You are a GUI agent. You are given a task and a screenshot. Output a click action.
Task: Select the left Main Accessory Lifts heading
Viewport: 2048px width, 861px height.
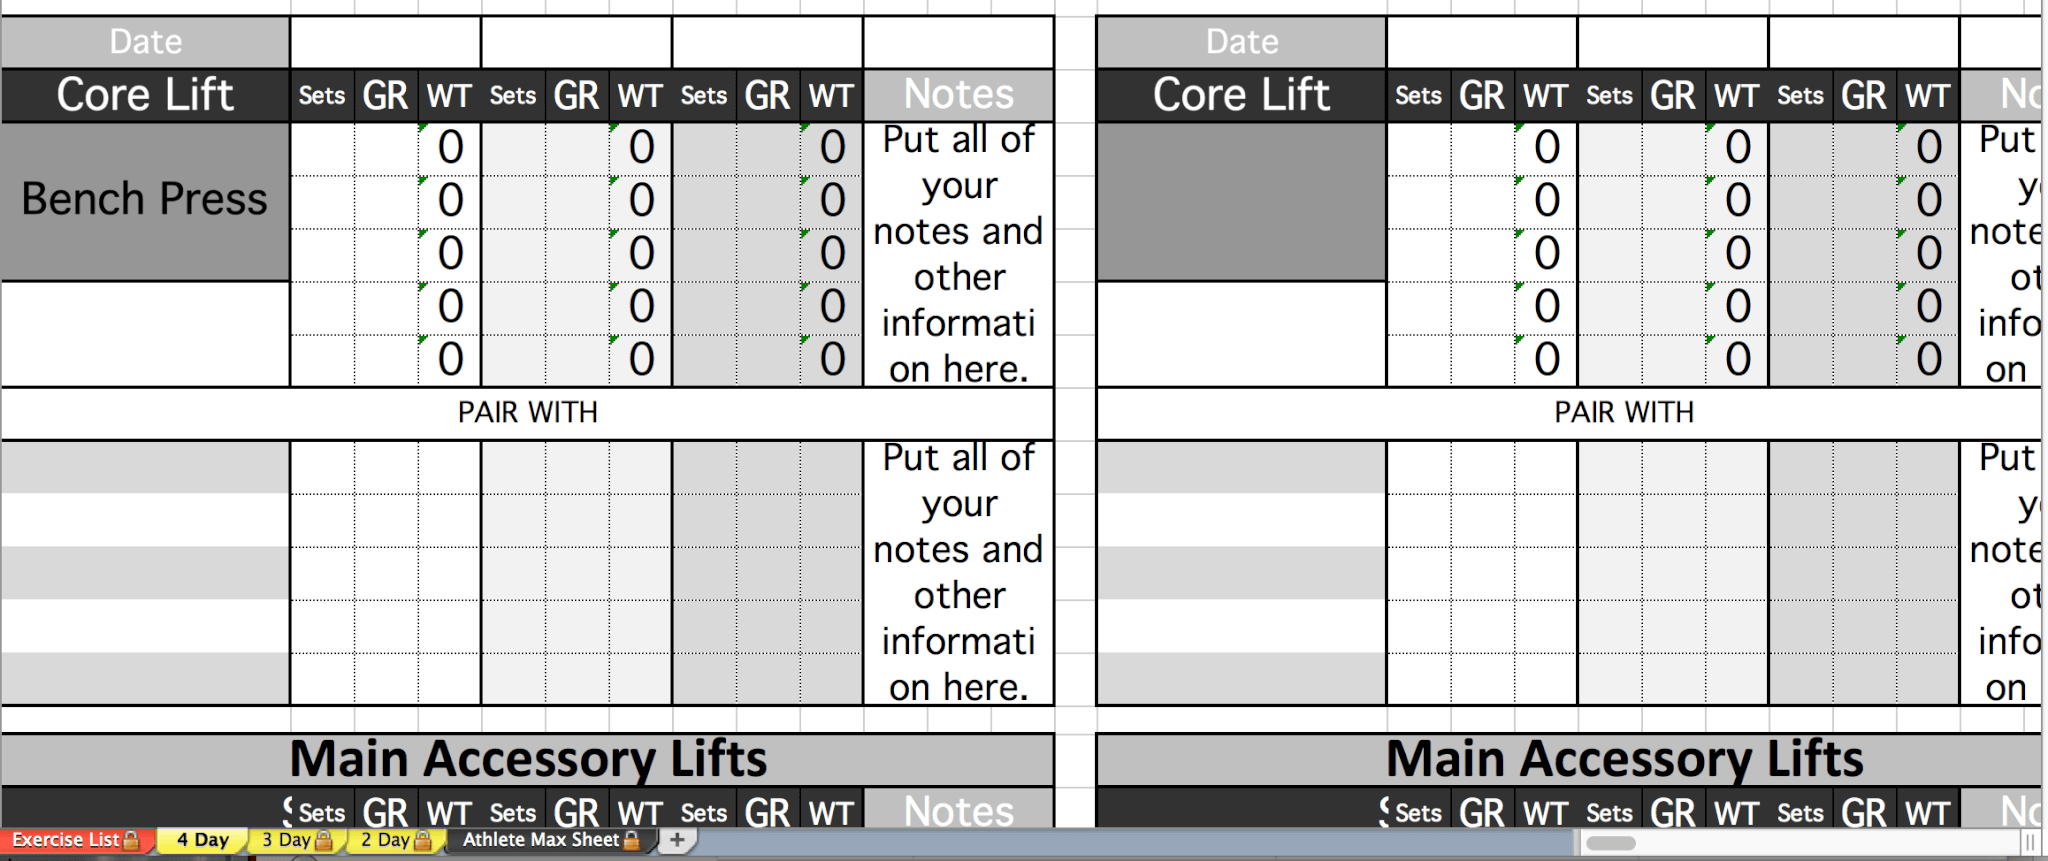point(527,760)
